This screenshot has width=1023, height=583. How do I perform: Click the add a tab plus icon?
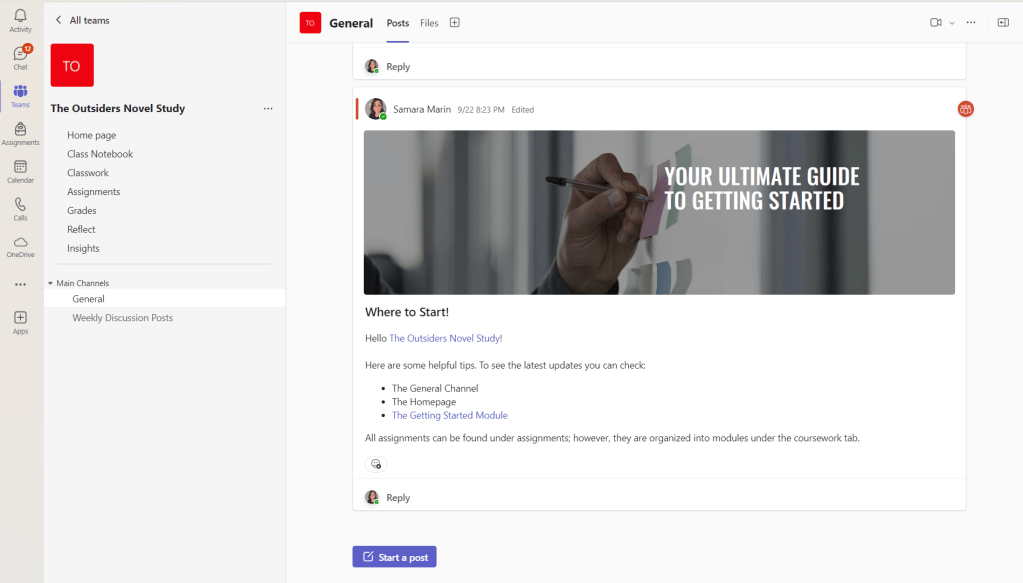point(454,23)
